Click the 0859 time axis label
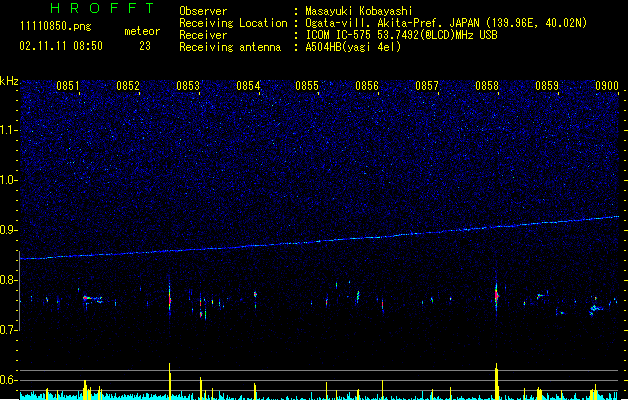Screen dimensions: 629x400 (x=547, y=86)
